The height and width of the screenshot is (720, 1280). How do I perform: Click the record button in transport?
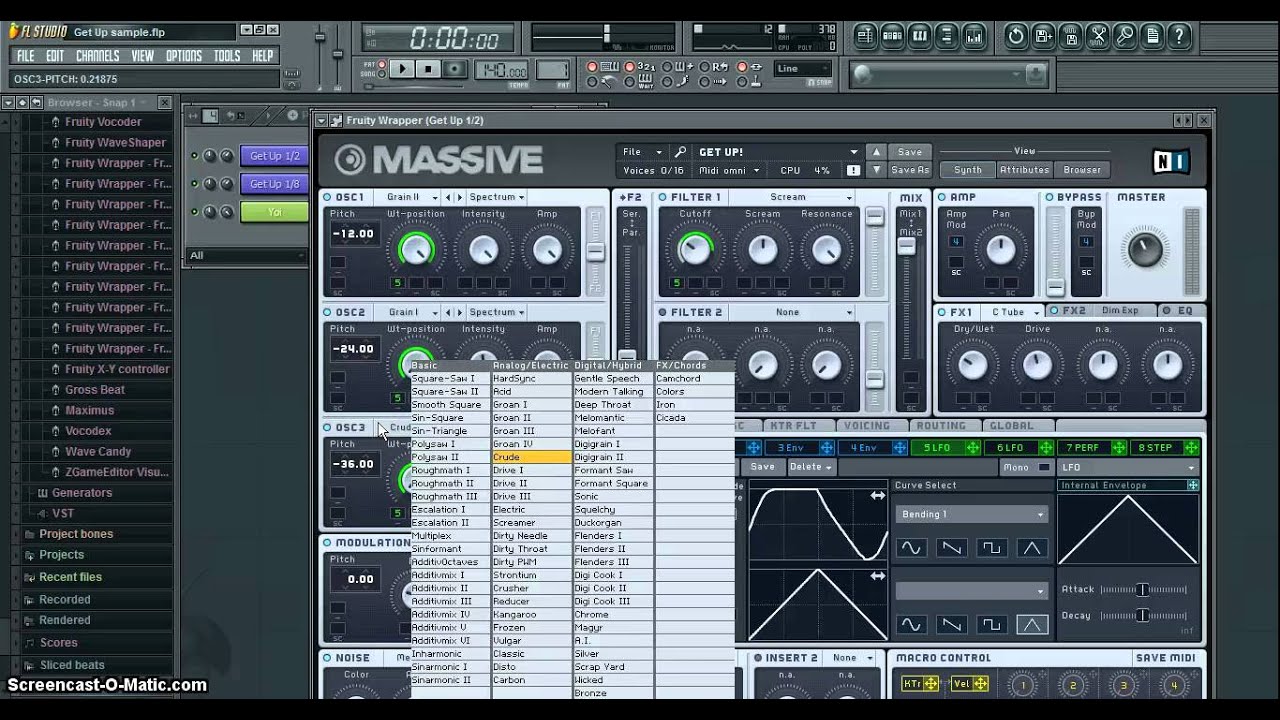455,69
